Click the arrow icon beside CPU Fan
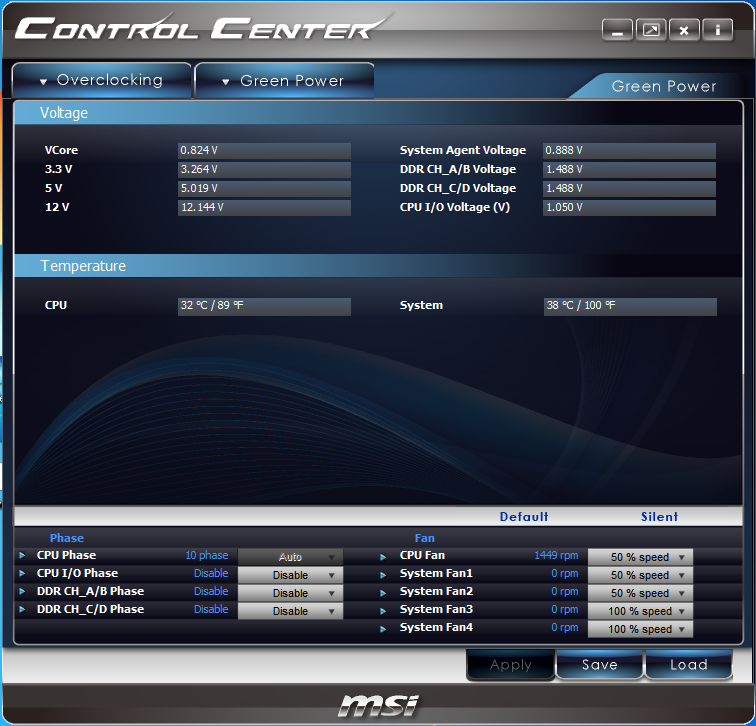The width and height of the screenshot is (756, 726). pos(383,557)
